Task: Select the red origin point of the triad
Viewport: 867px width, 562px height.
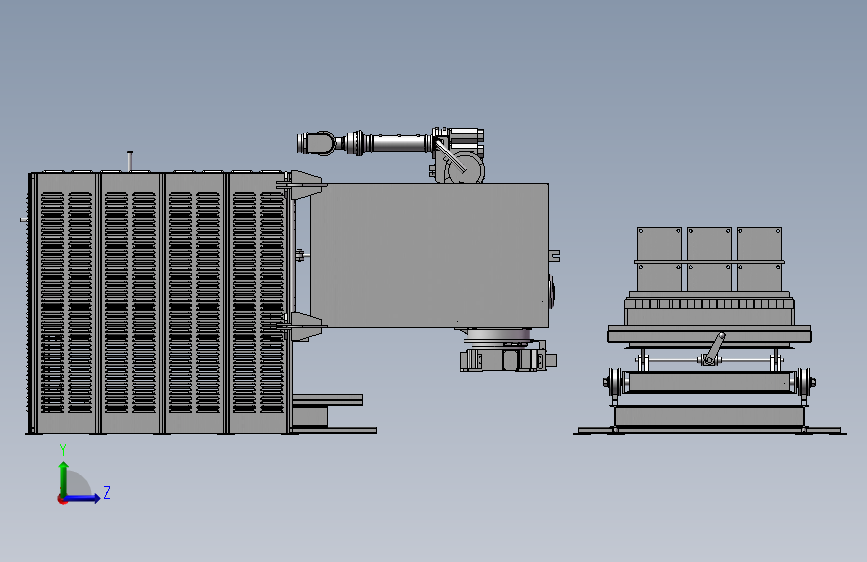Action: (62, 499)
